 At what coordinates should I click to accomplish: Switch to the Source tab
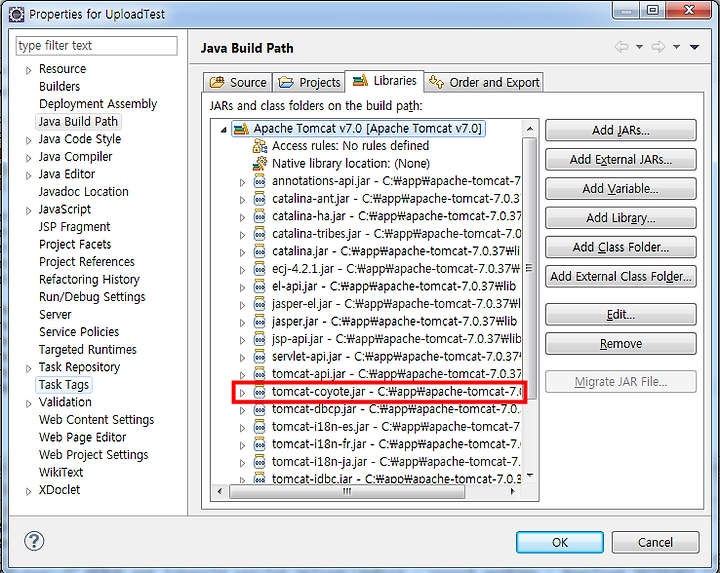point(238,82)
